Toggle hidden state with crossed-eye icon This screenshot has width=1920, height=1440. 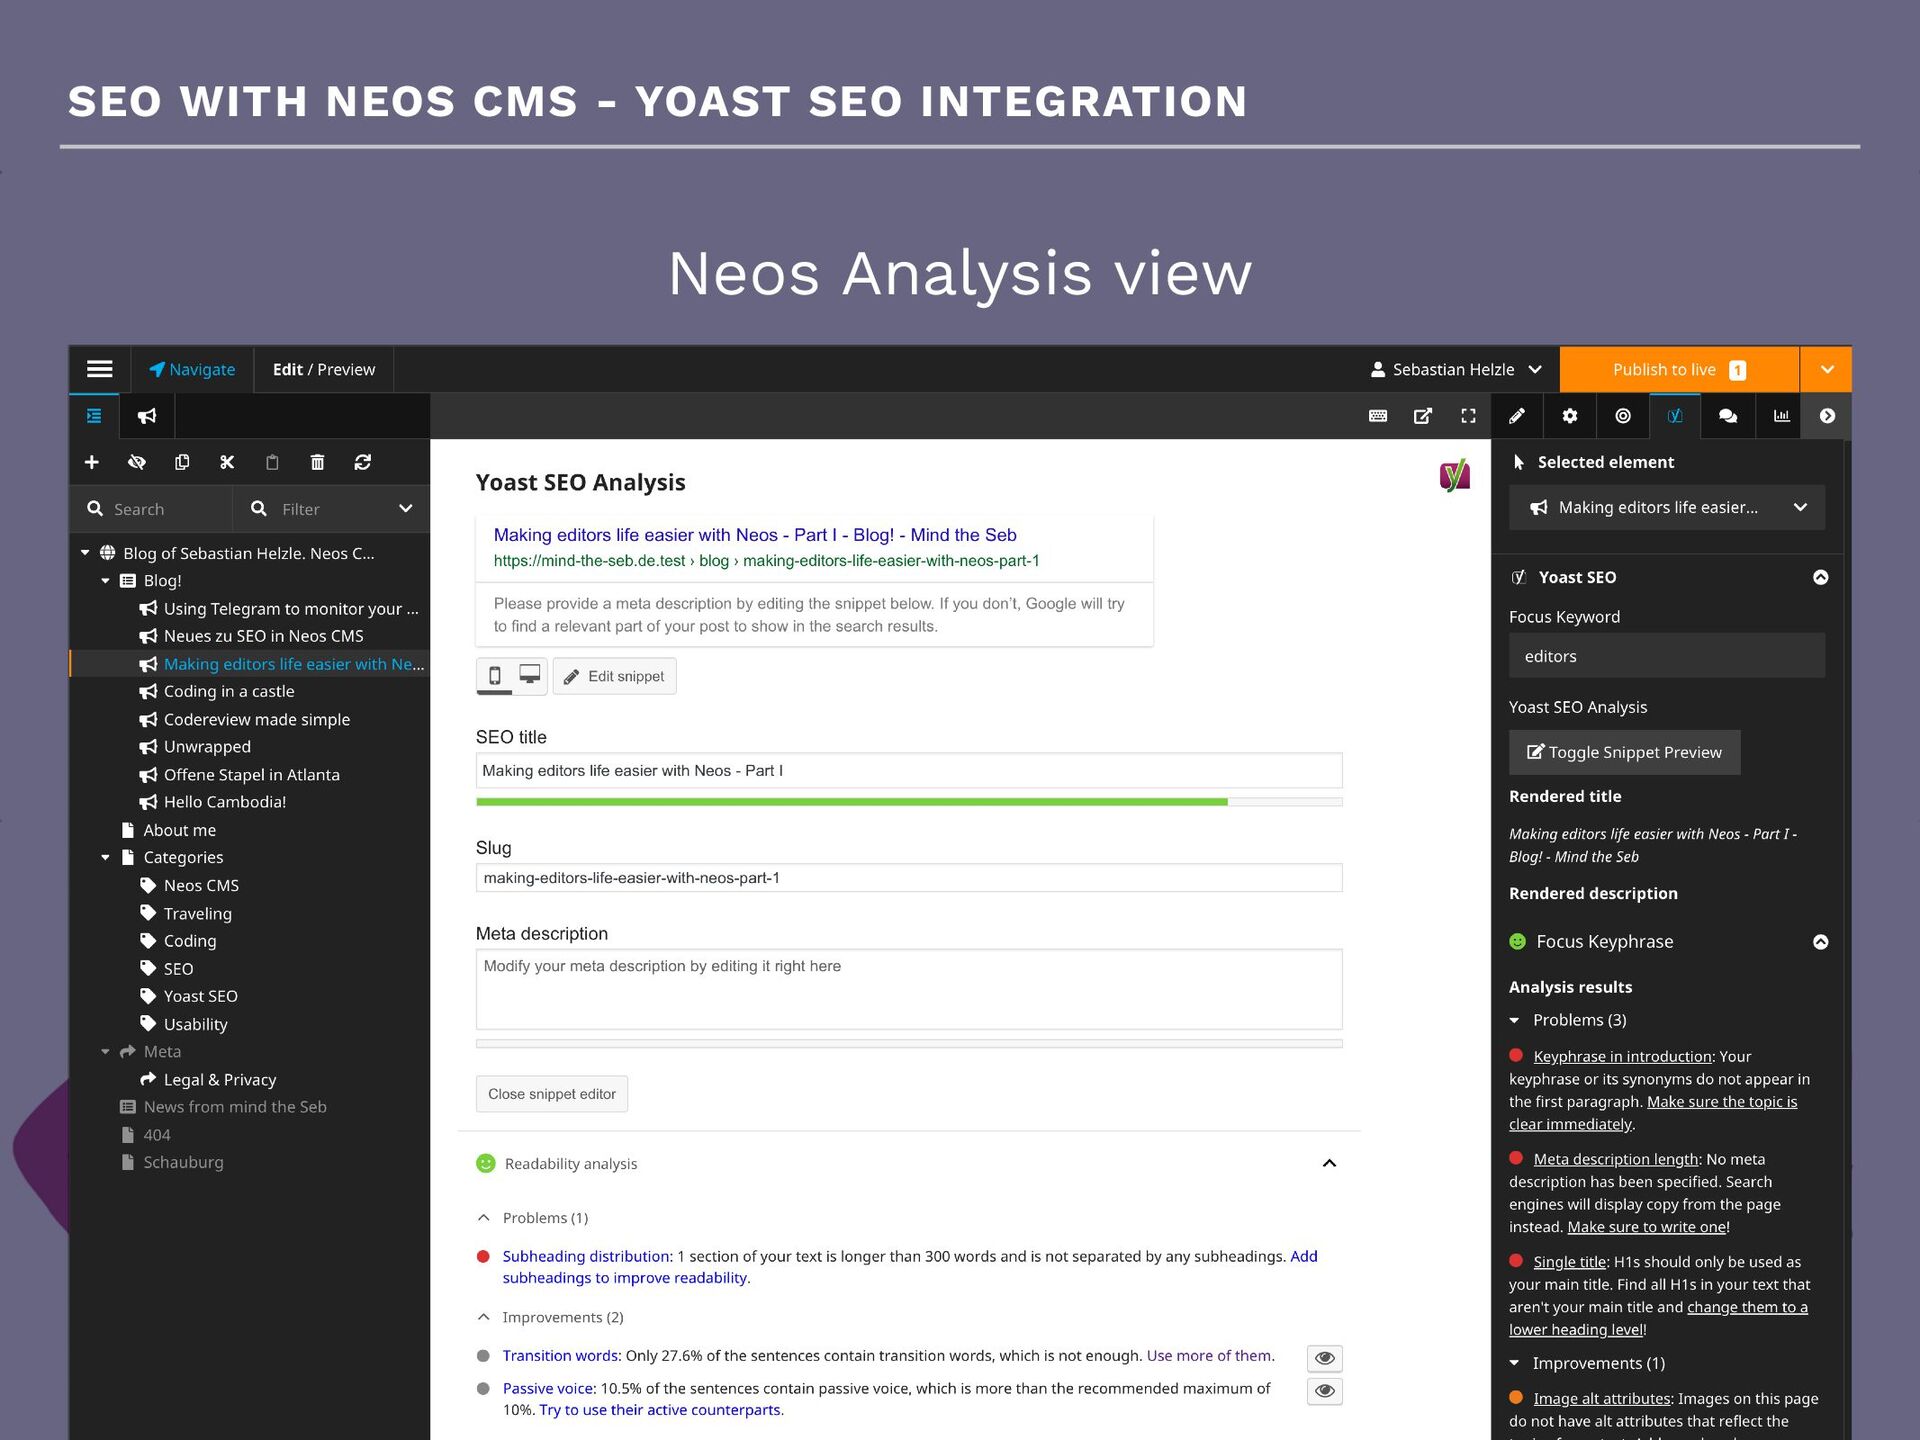click(x=137, y=462)
